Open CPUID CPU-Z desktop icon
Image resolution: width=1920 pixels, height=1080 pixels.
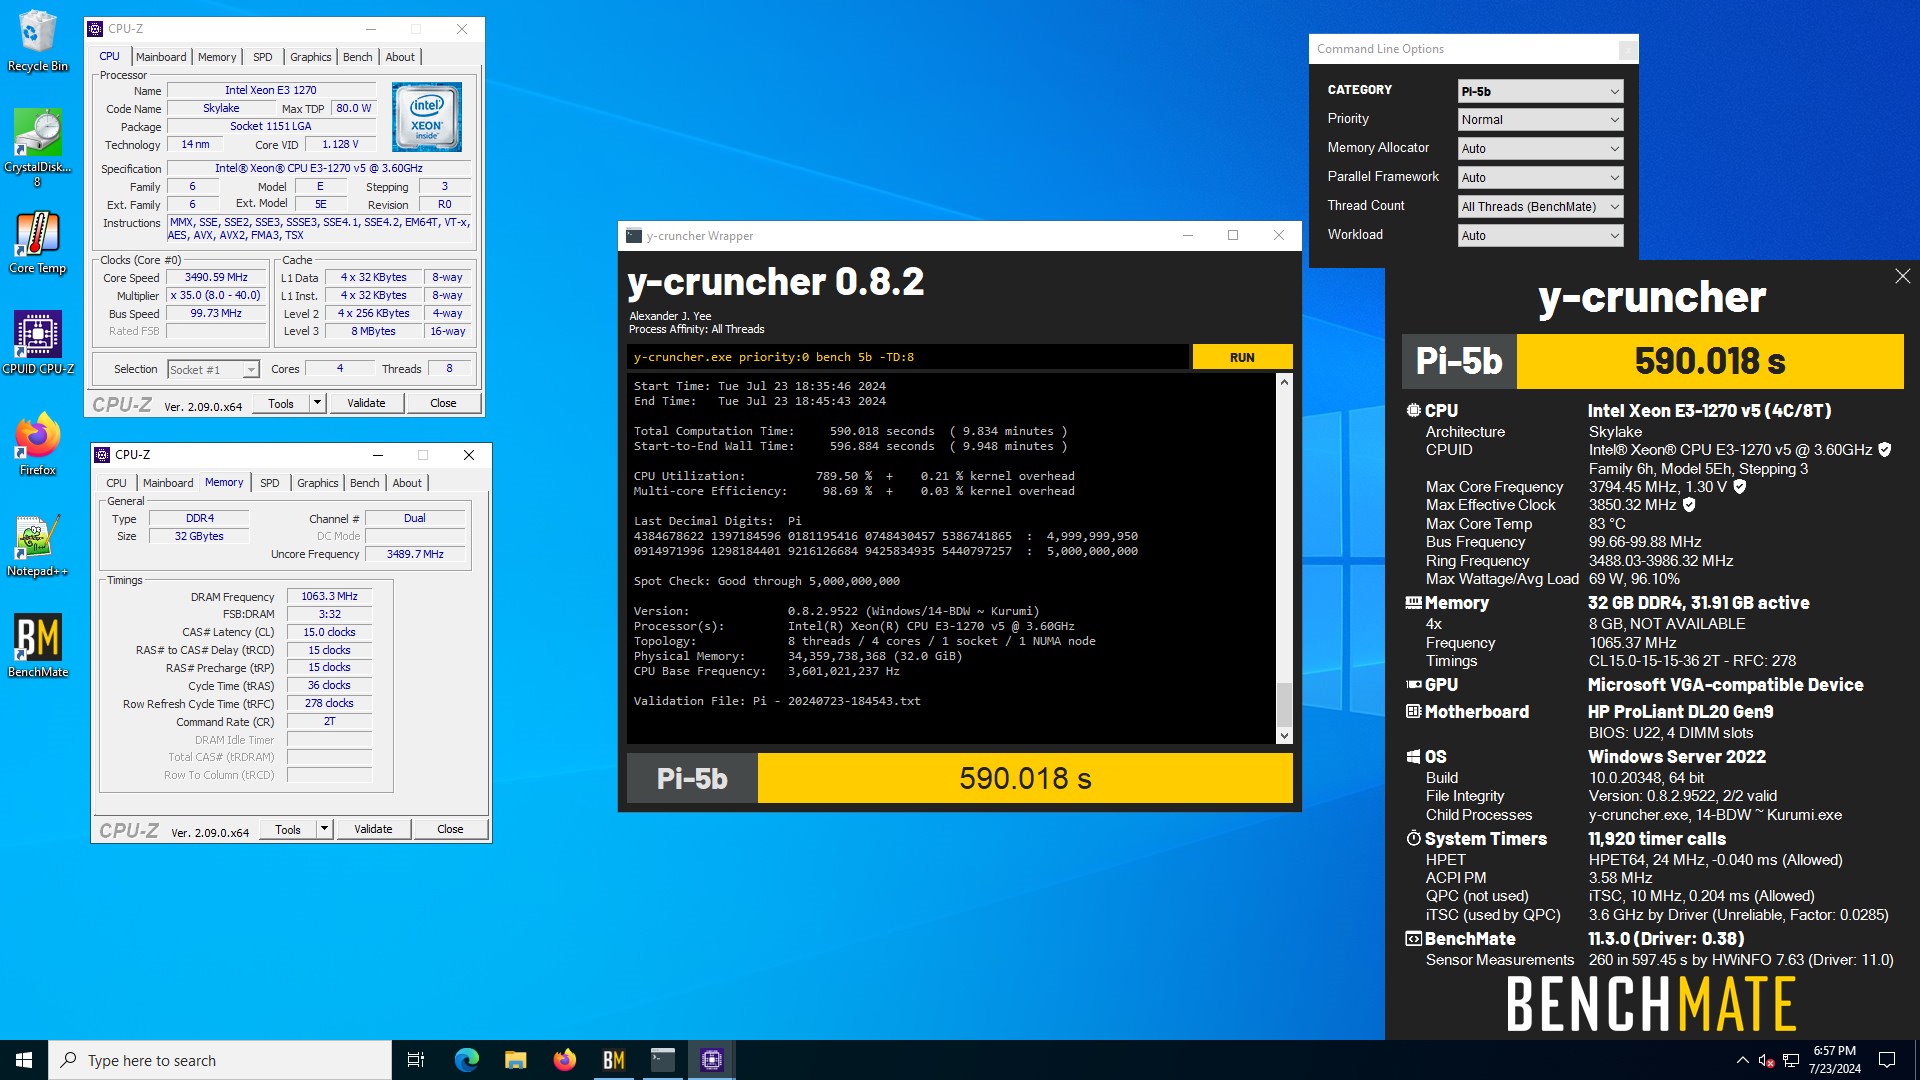pos(38,342)
